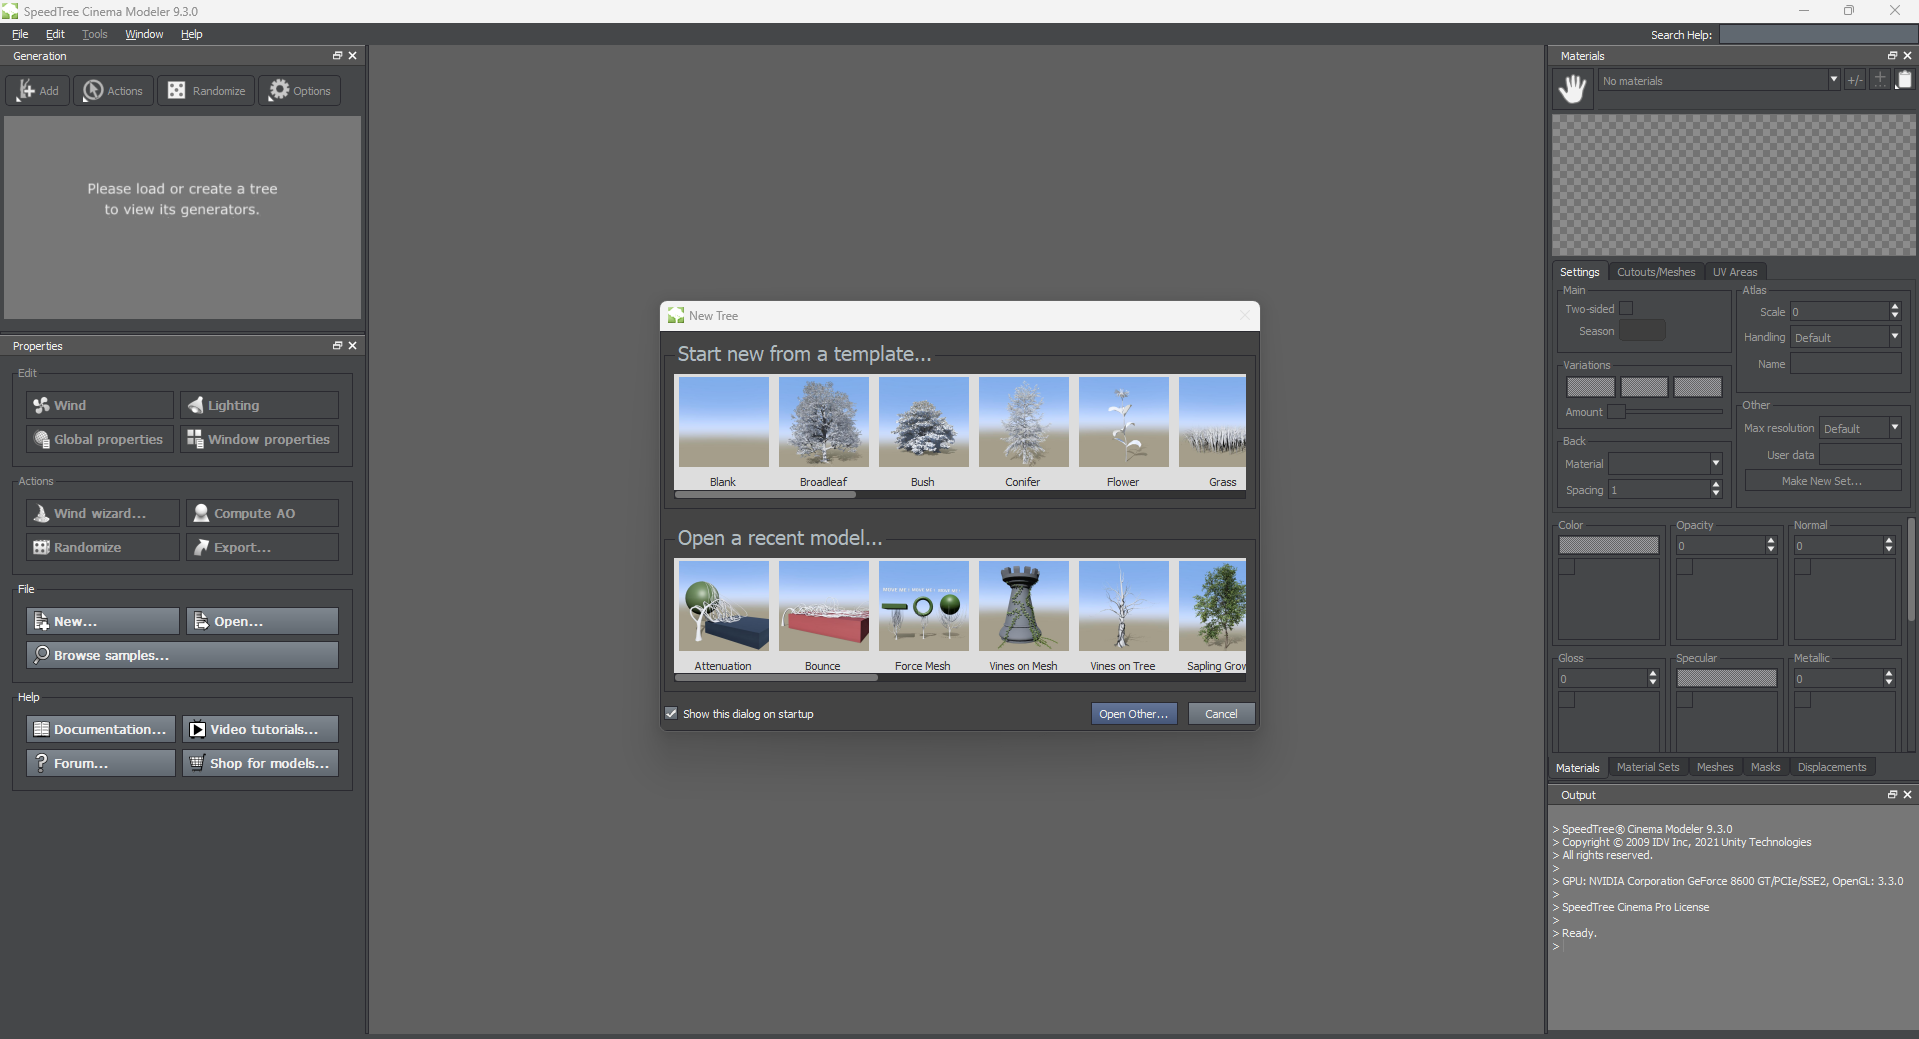This screenshot has height=1039, width=1919.
Task: Click Randomize in Properties Actions group
Action: 103,547
